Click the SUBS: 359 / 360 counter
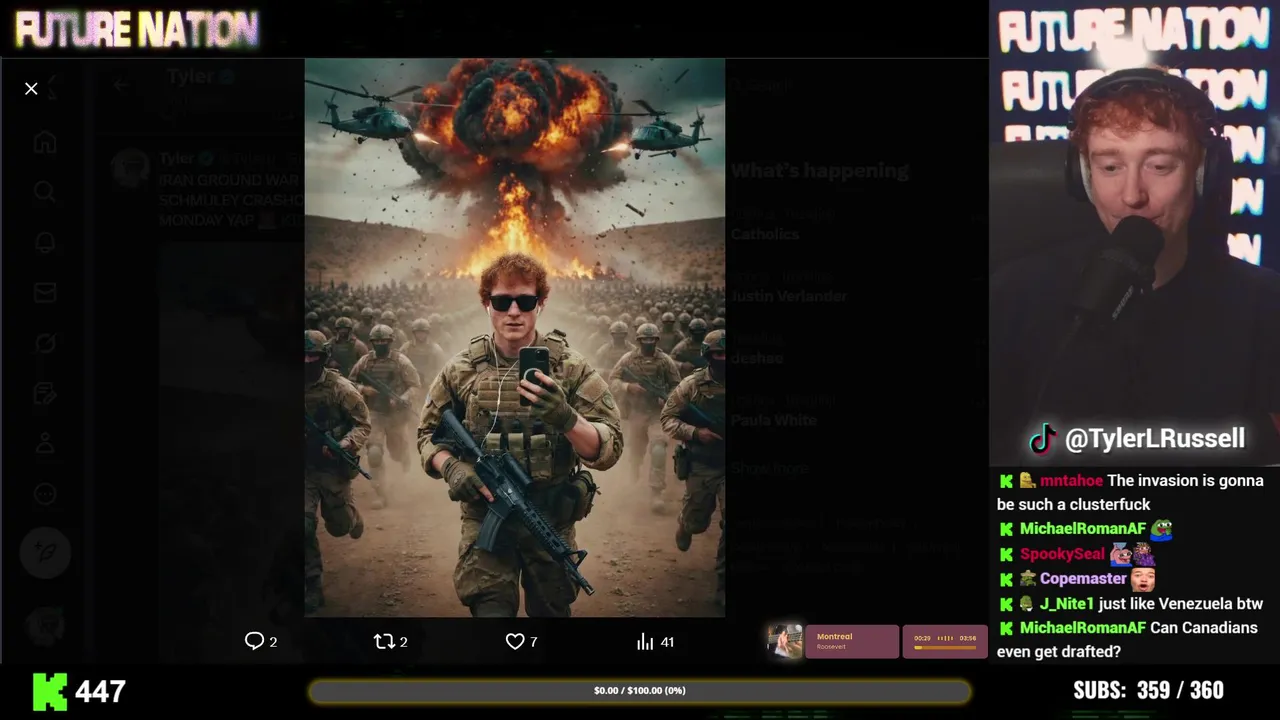Image resolution: width=1280 pixels, height=720 pixels. pyautogui.click(x=1148, y=691)
